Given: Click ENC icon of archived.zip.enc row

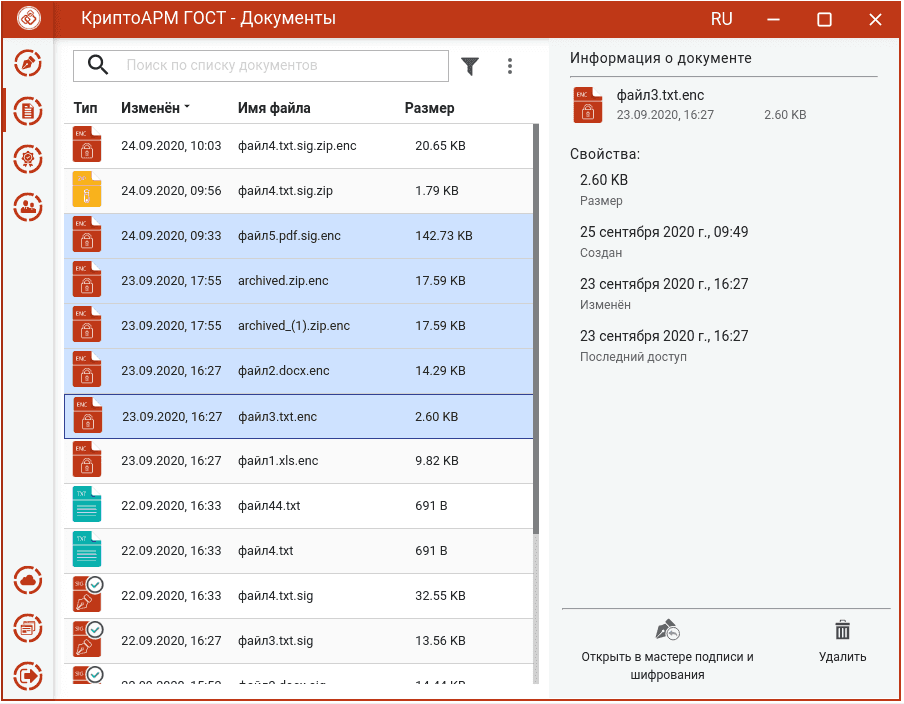Looking at the screenshot, I should (87, 279).
